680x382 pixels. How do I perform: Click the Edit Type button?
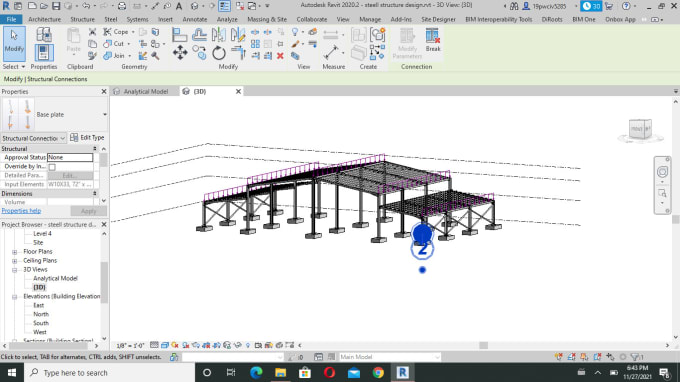pyautogui.click(x=87, y=137)
